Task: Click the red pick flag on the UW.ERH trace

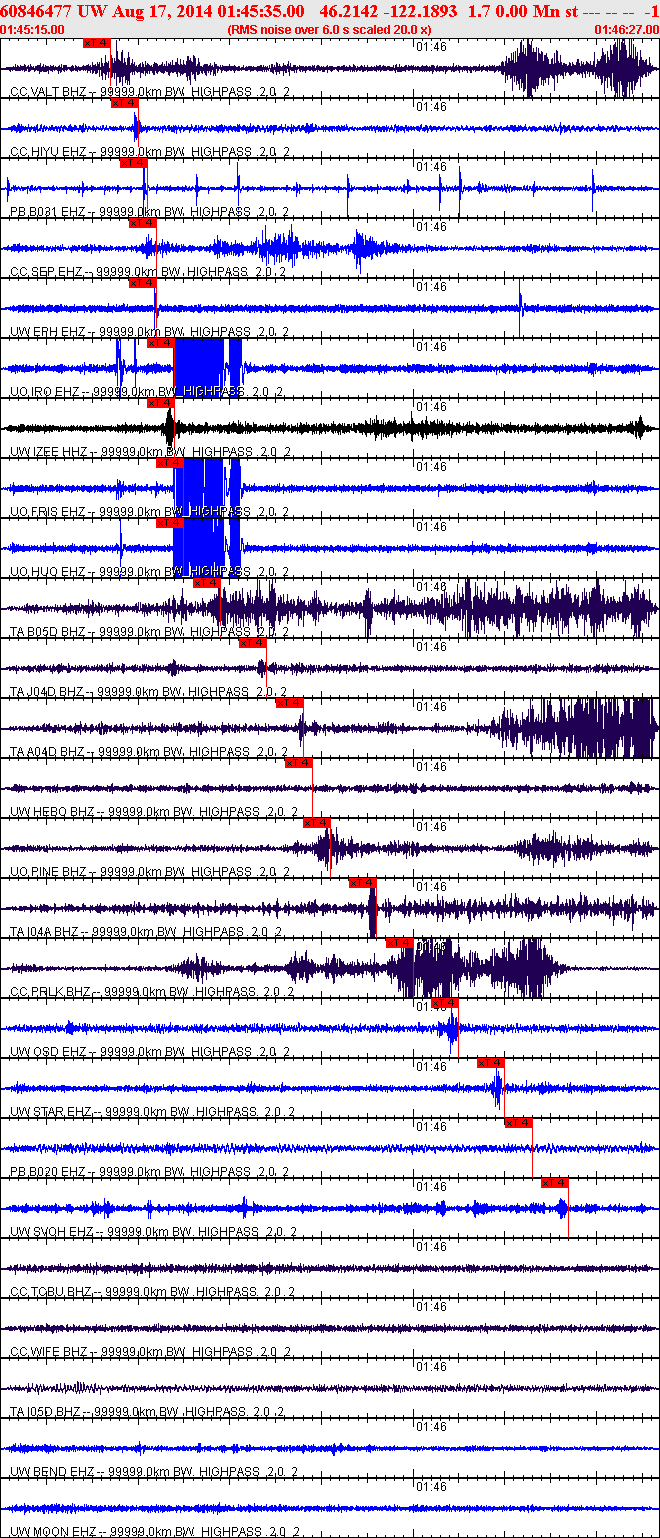Action: (142, 283)
